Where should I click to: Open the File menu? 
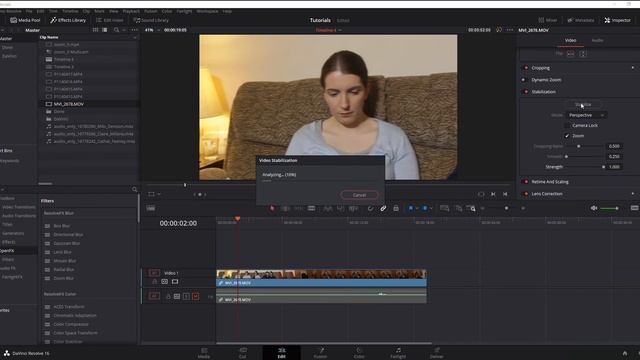(29, 11)
